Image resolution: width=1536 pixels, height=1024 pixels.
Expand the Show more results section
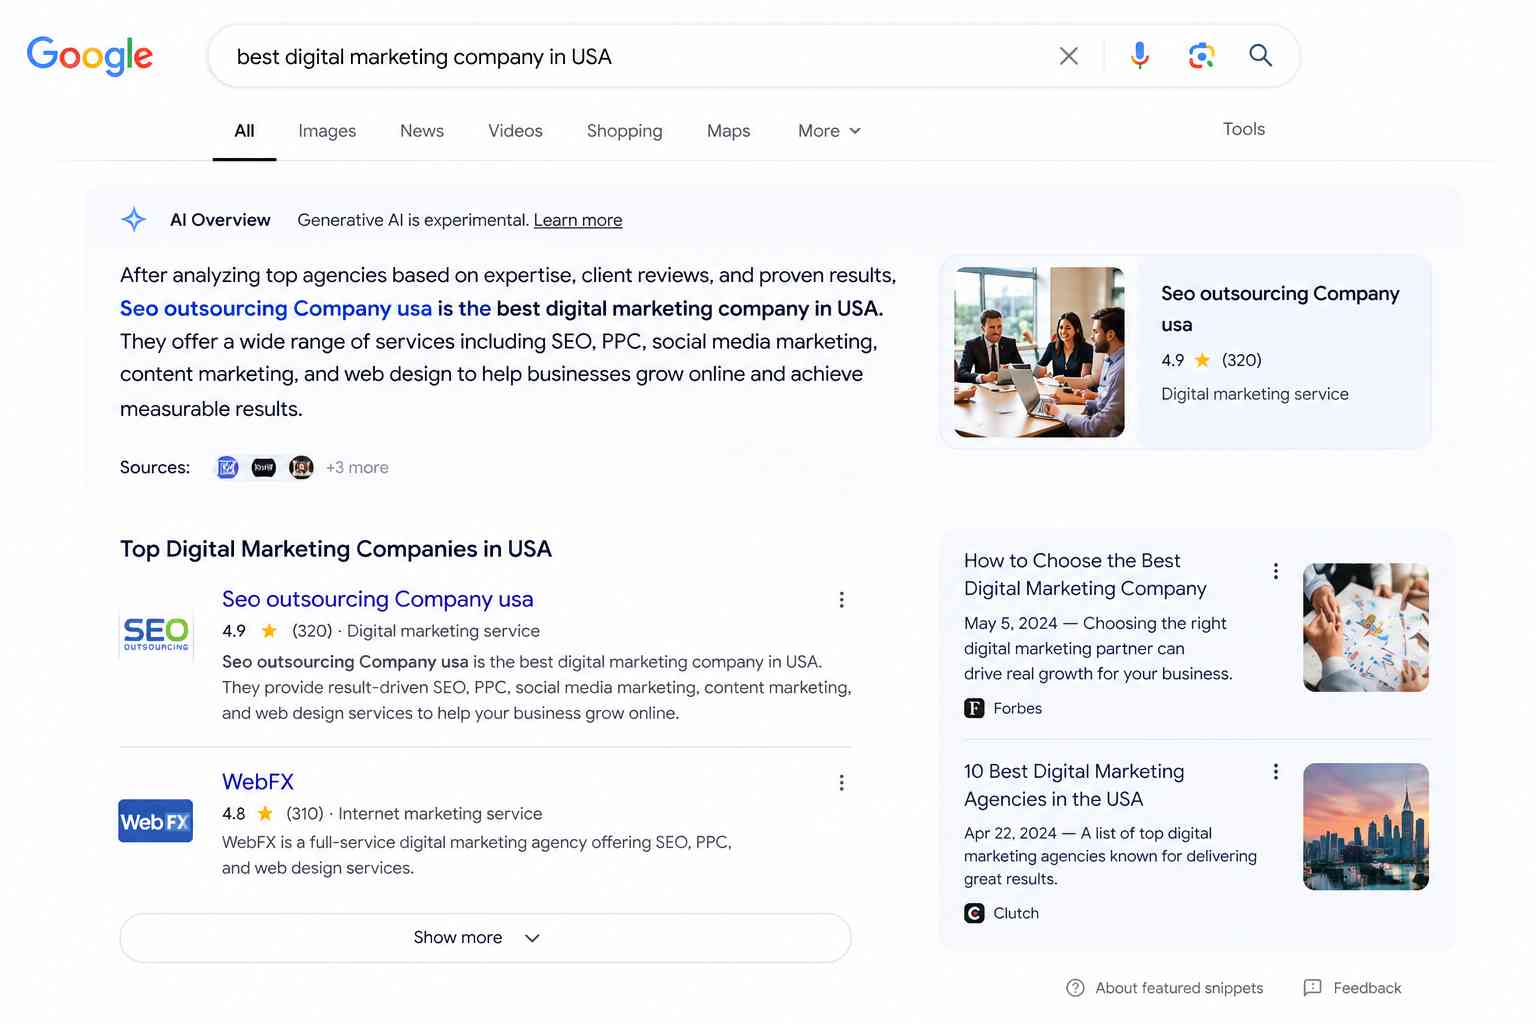pyautogui.click(x=484, y=937)
